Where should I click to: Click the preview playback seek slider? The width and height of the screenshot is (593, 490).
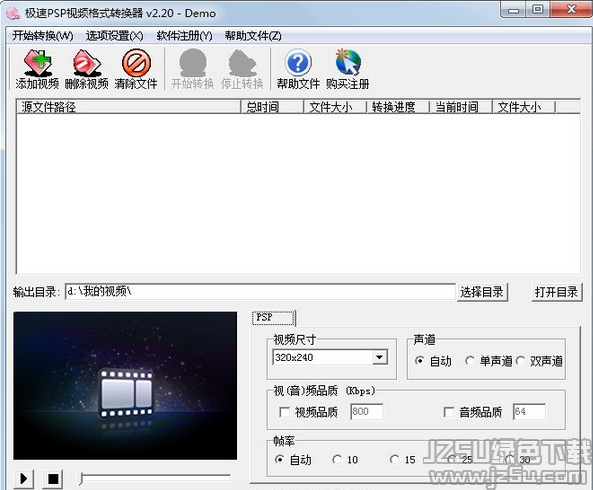point(155,479)
